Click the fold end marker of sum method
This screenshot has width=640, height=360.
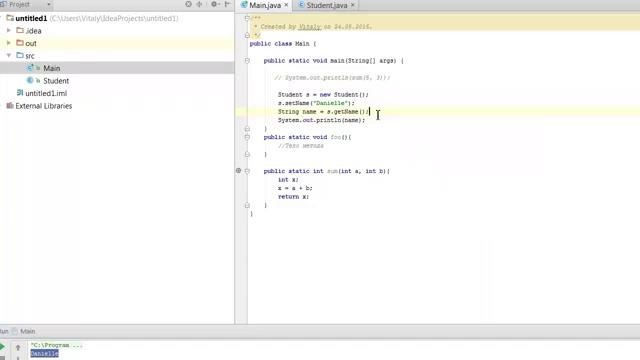click(x=247, y=205)
